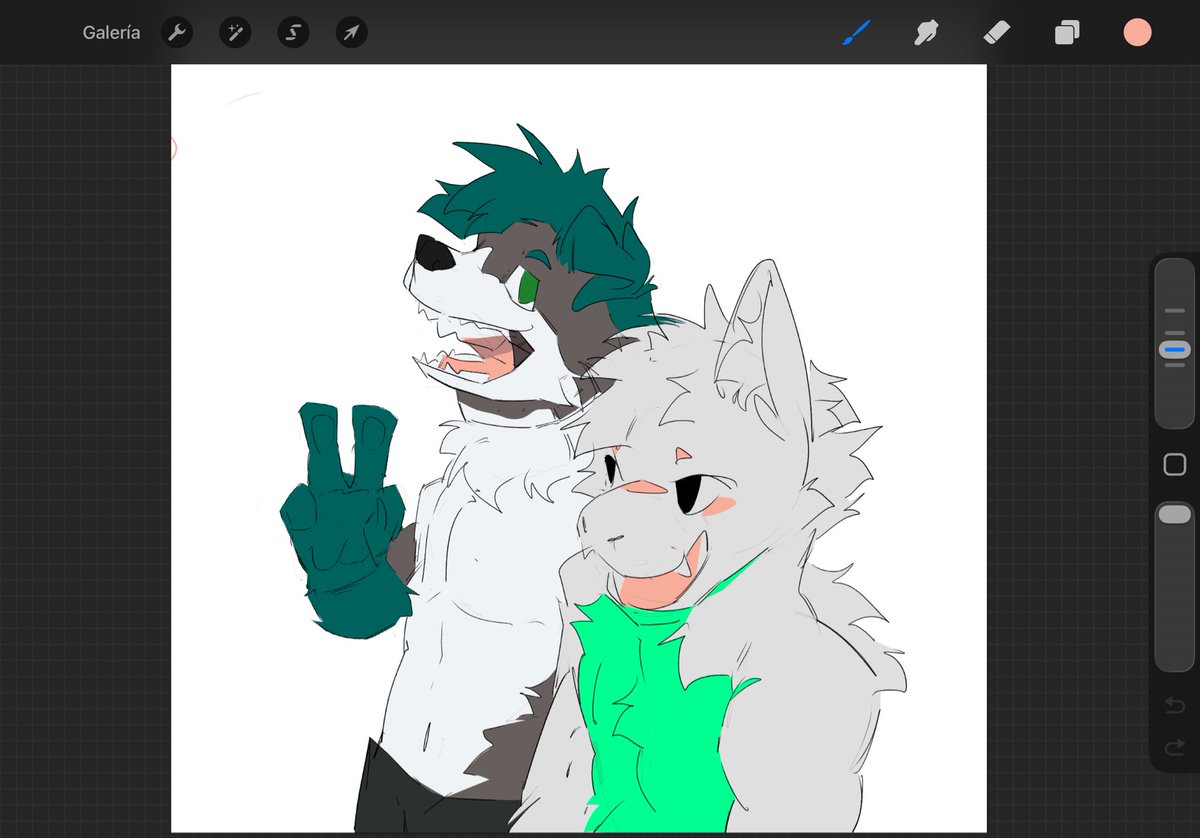
Task: Select the Eraser tool
Action: (997, 33)
